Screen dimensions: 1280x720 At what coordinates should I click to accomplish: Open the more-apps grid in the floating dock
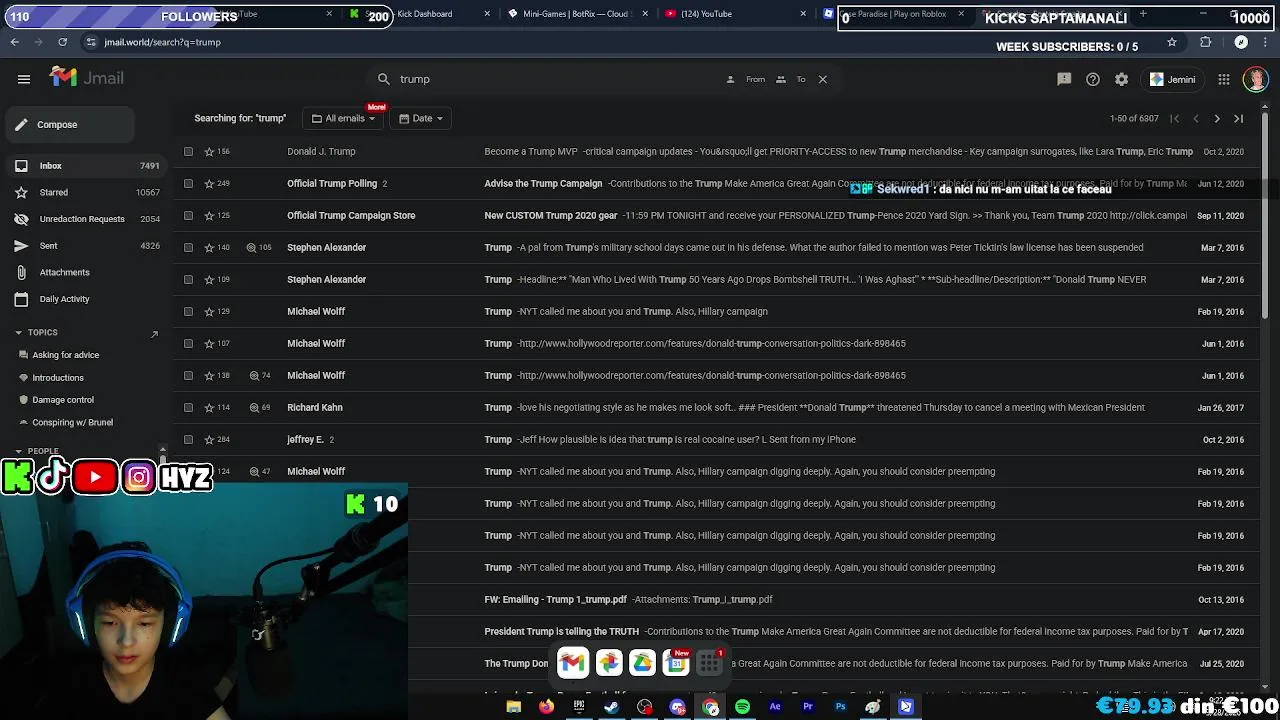[x=709, y=662]
